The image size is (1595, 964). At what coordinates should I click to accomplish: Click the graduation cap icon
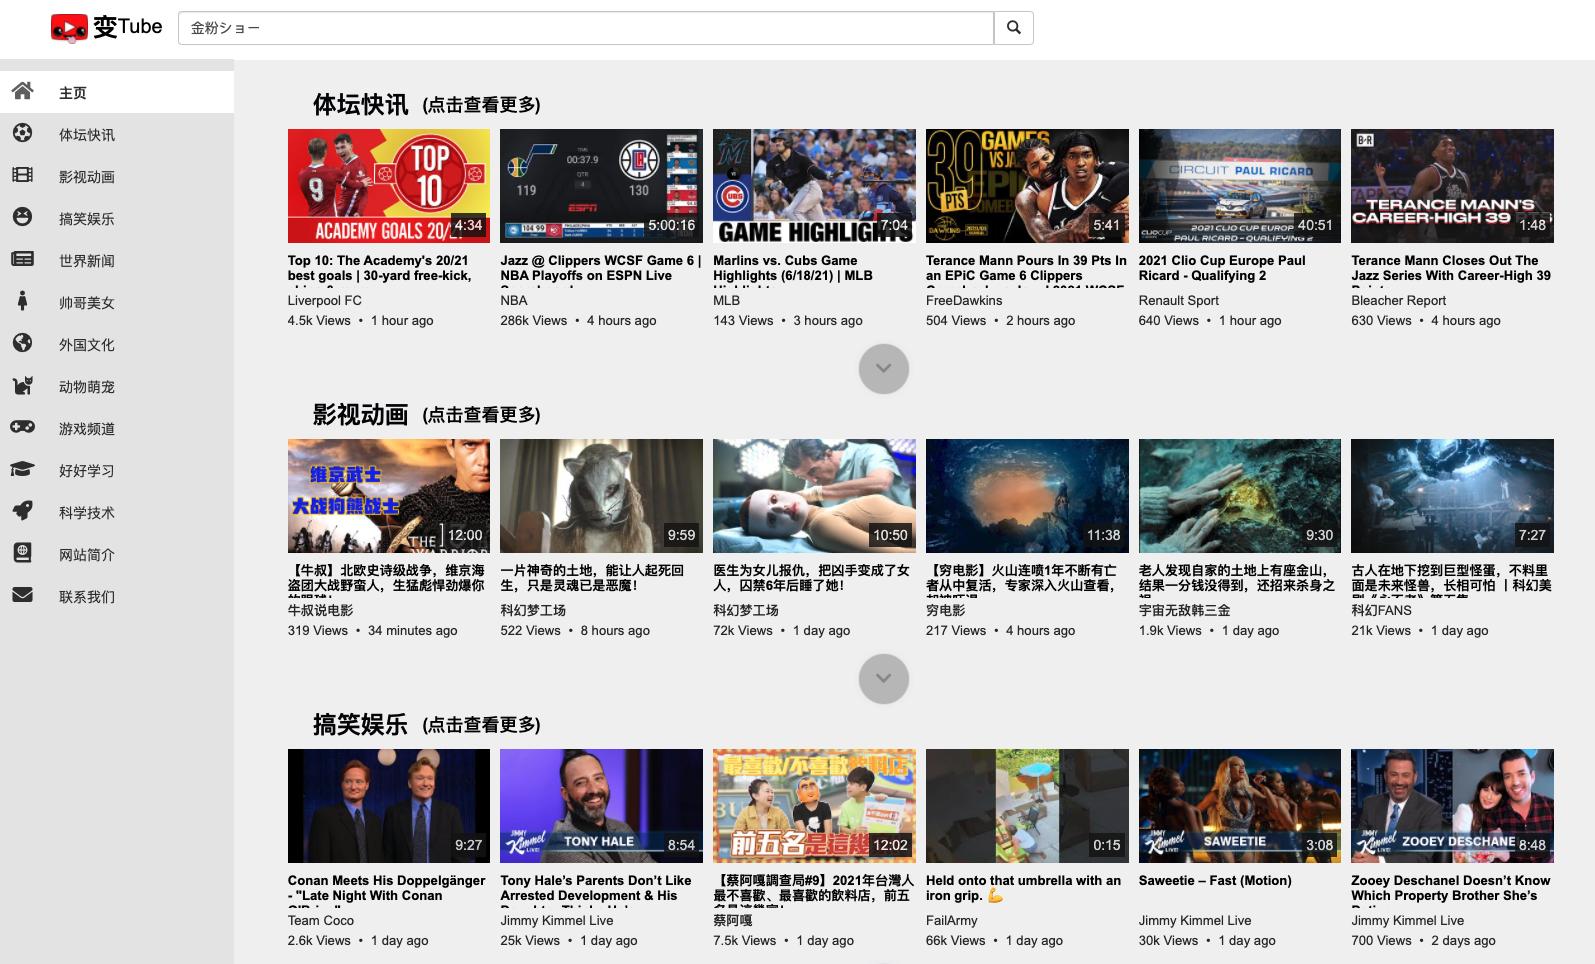tap(22, 469)
